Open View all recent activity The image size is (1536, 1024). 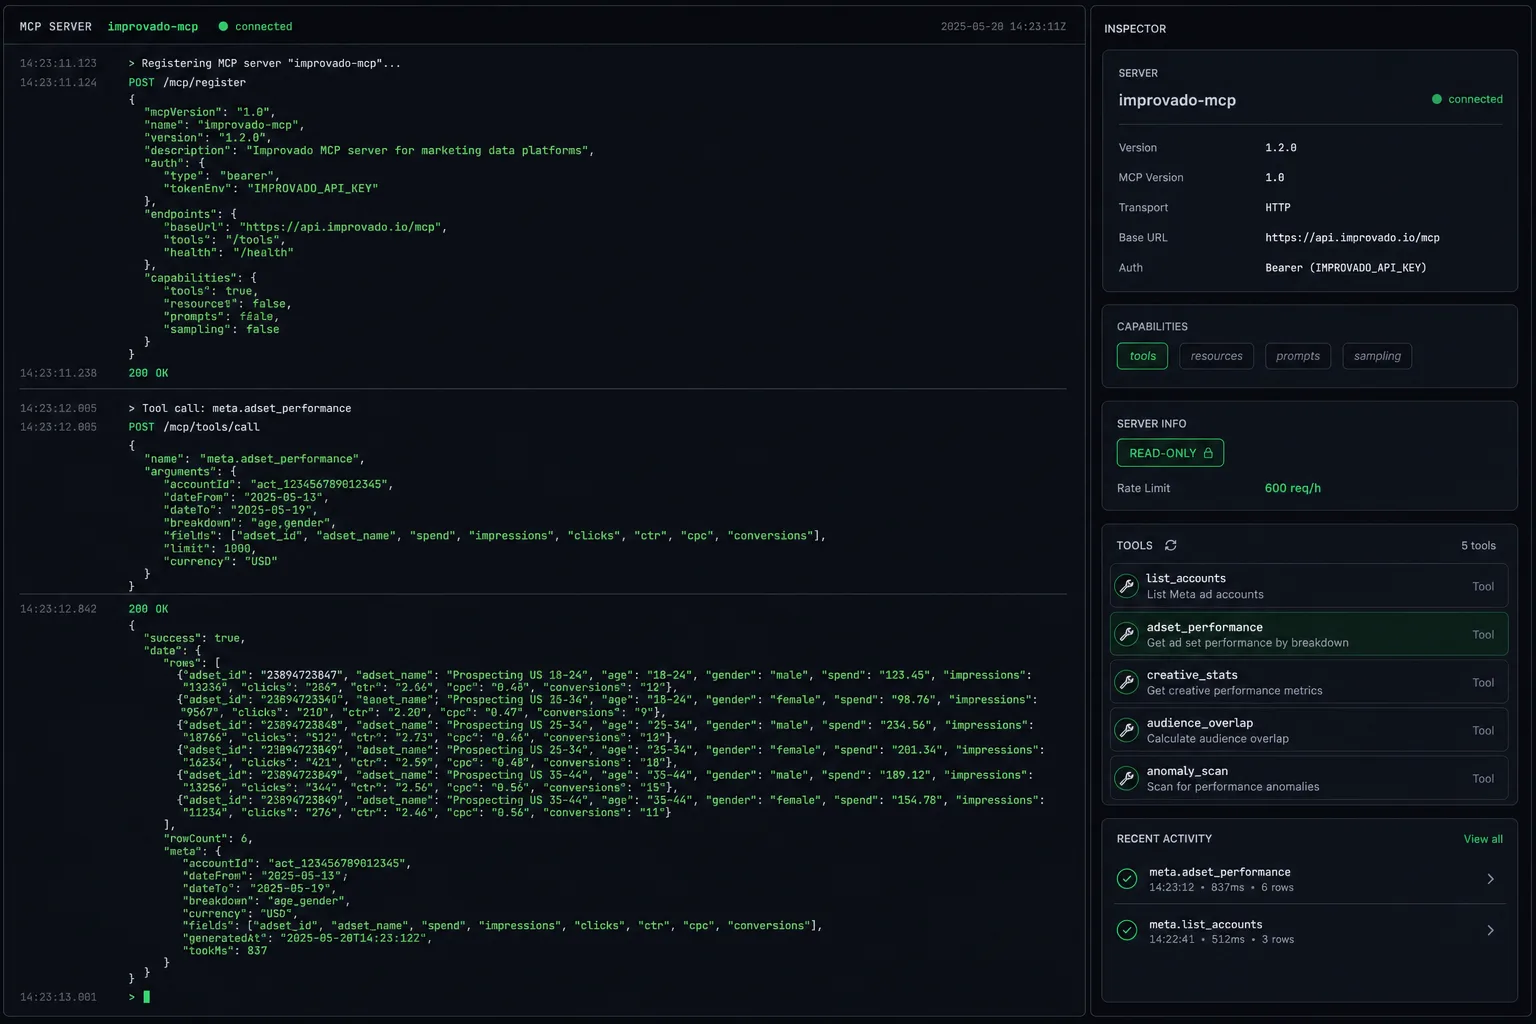tap(1483, 839)
